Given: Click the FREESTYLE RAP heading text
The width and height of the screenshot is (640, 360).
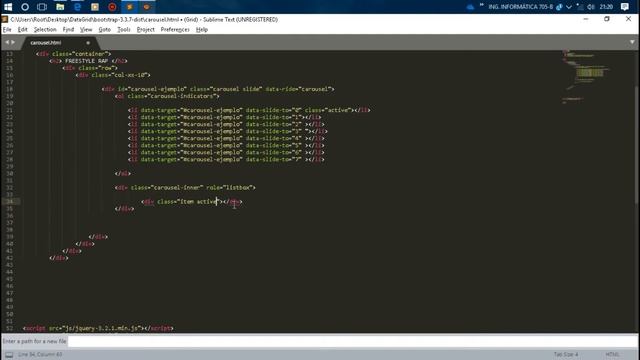Looking at the screenshot, I should click(87, 61).
